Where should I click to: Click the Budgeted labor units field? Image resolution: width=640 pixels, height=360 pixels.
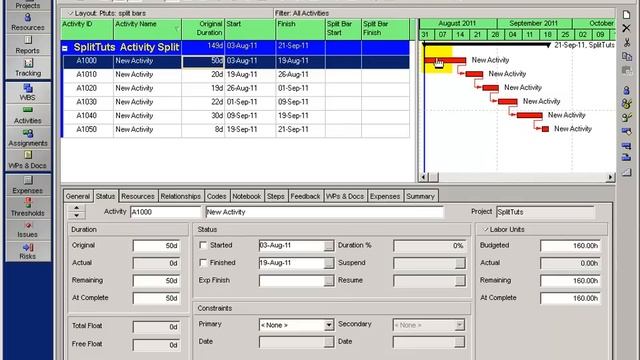(570, 245)
